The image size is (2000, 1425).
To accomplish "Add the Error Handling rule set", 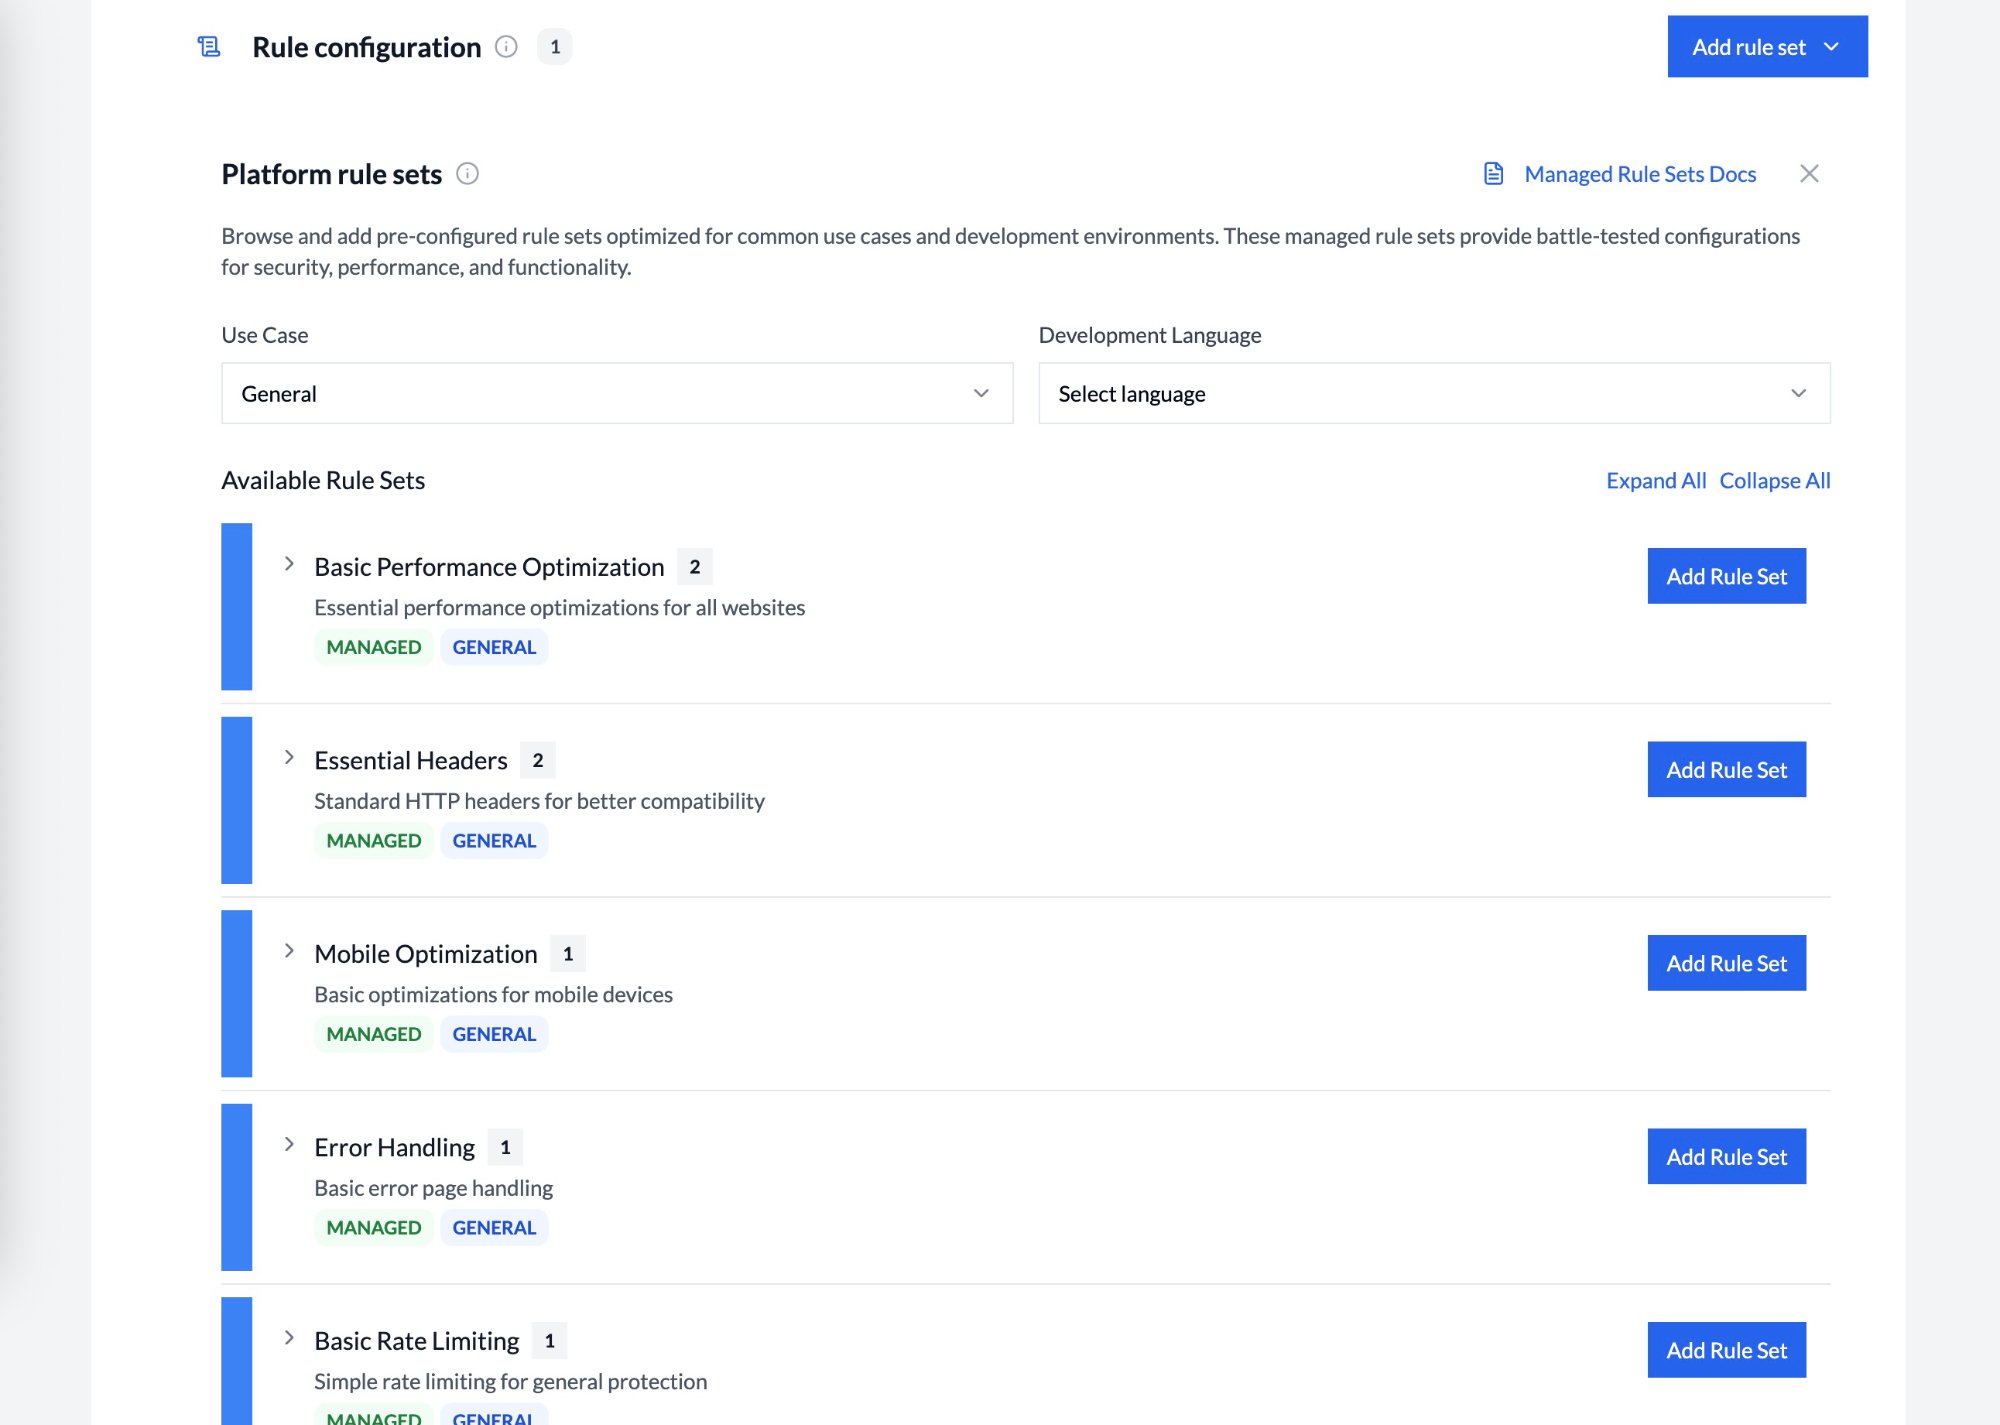I will click(1726, 1157).
